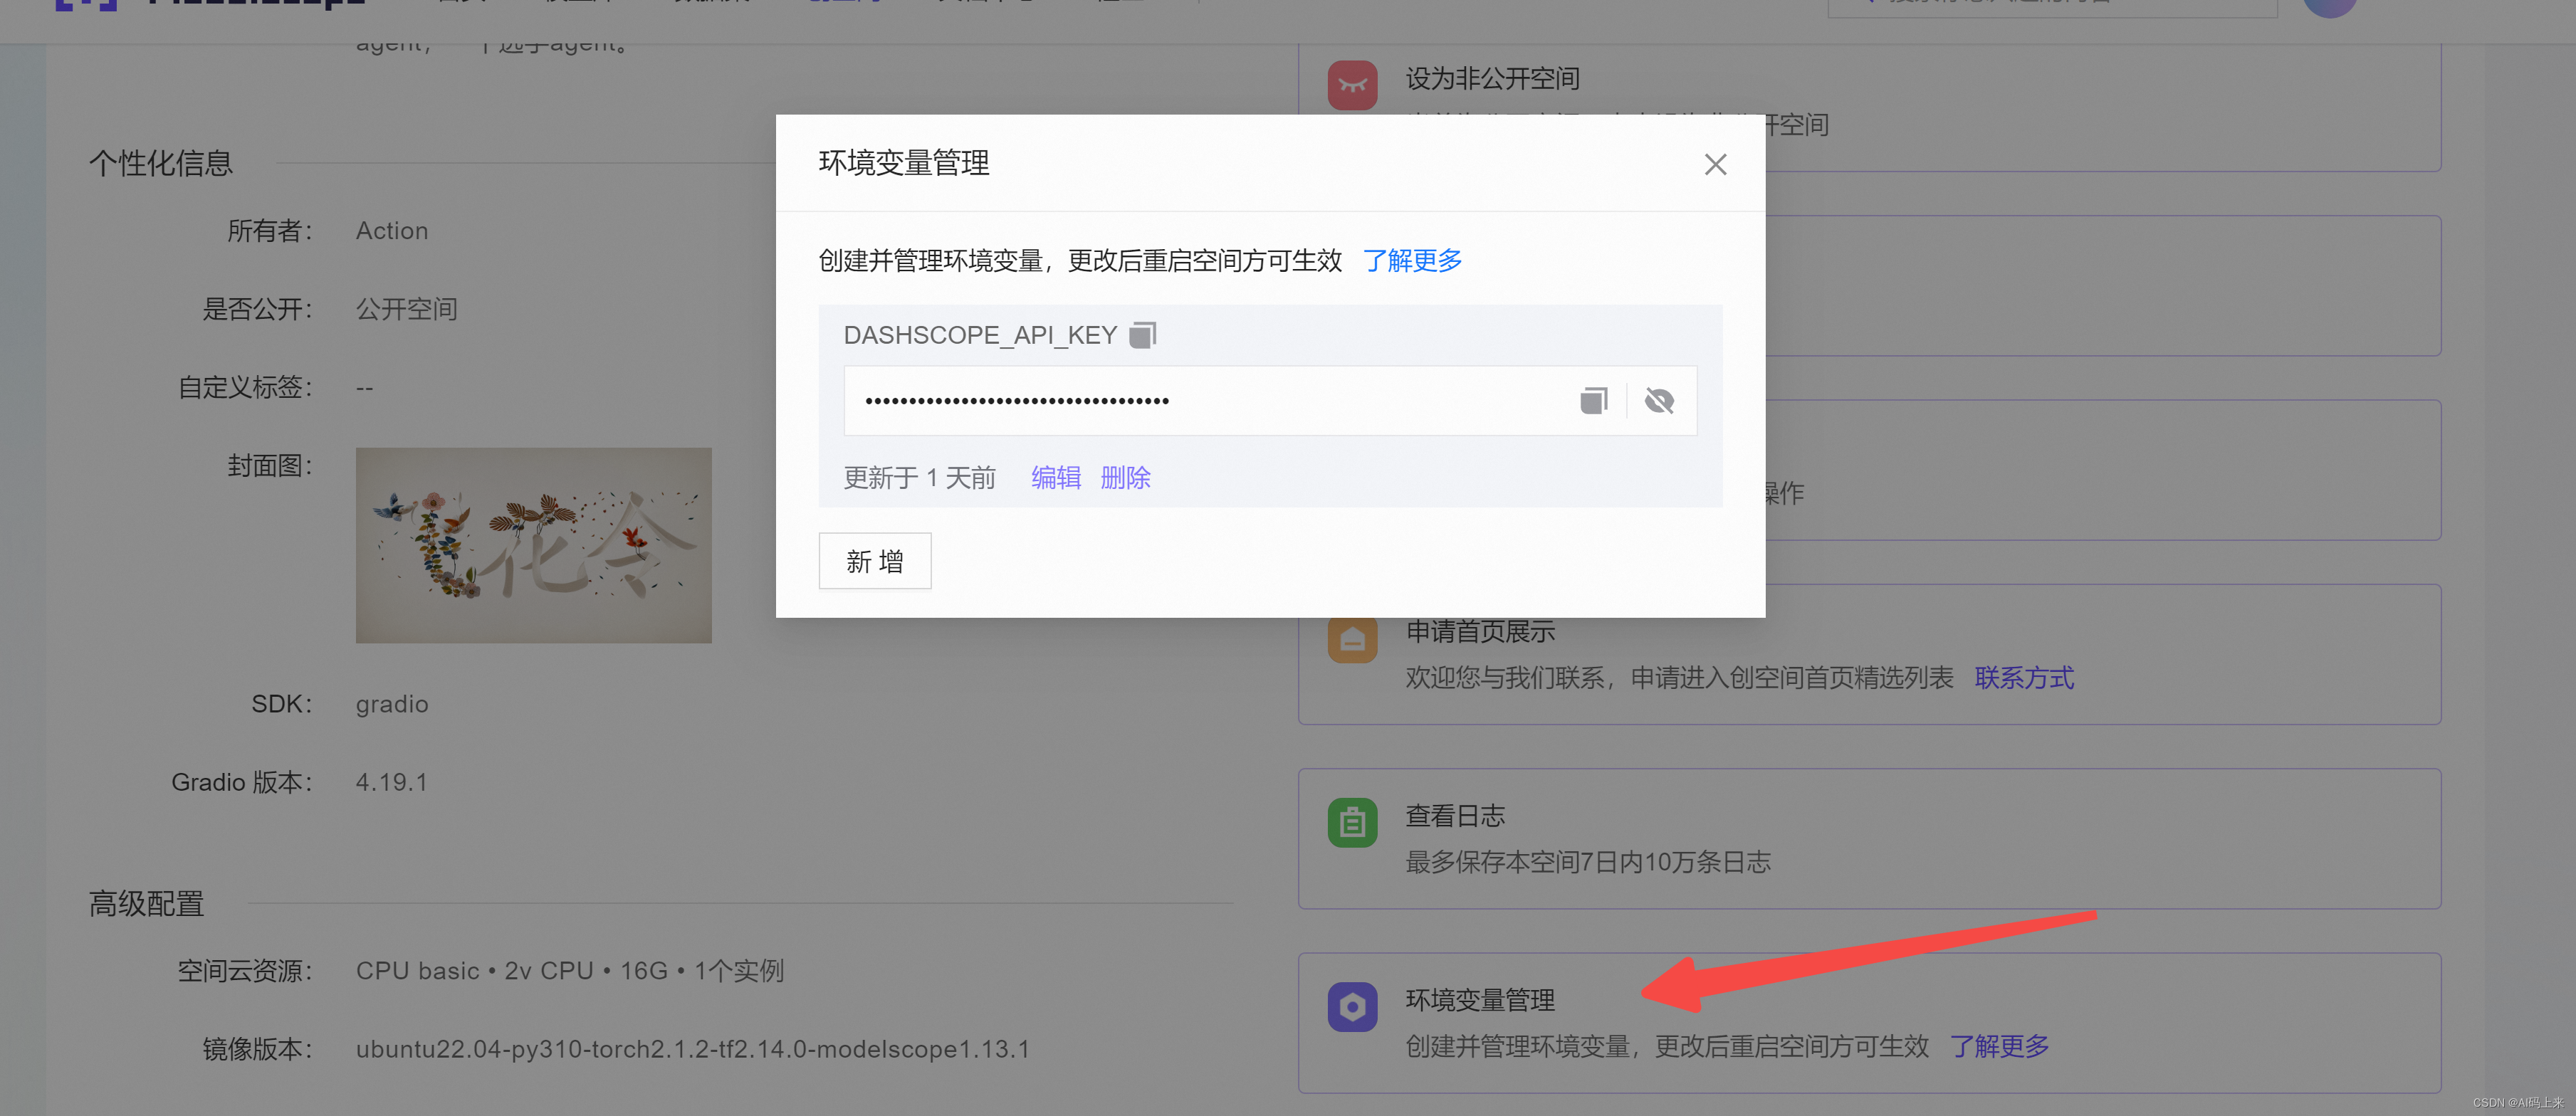Open the 联系方式 link
2576x1116 pixels.
click(2024, 678)
